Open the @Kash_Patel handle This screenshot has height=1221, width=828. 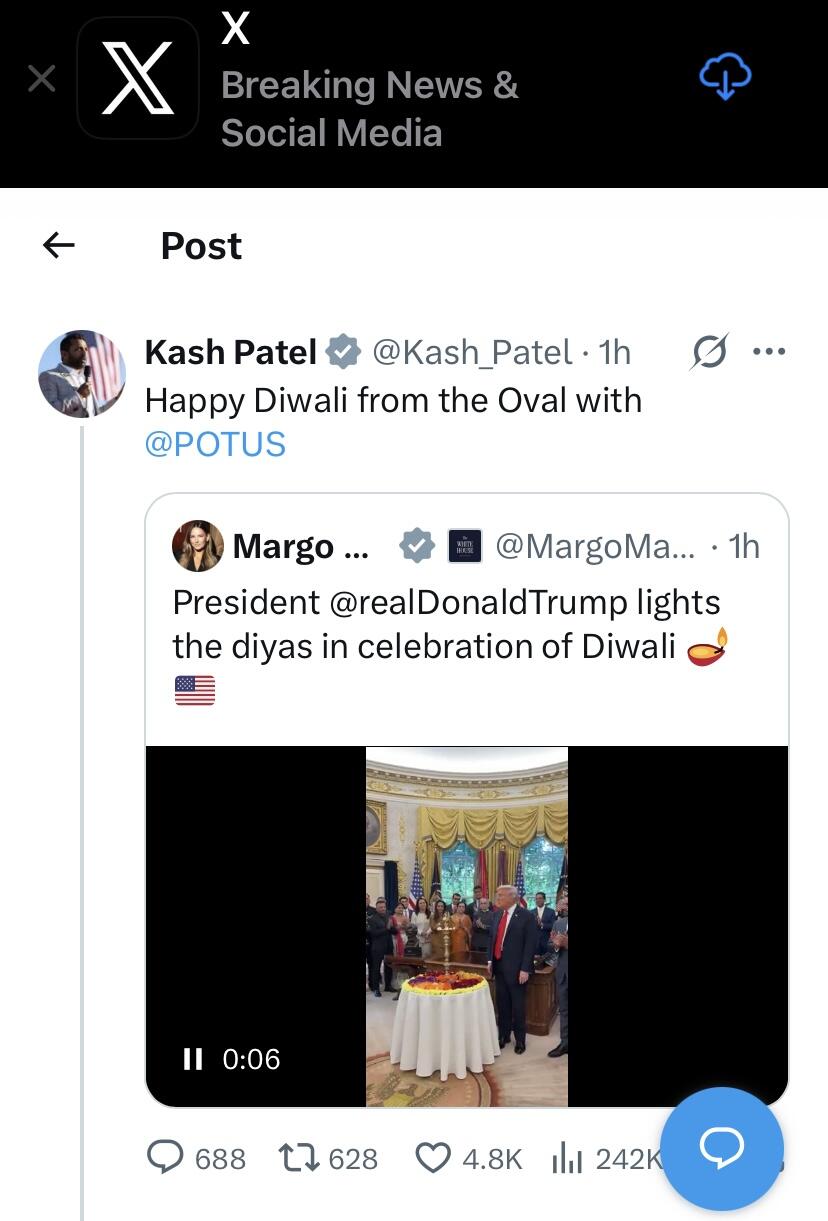pos(472,352)
